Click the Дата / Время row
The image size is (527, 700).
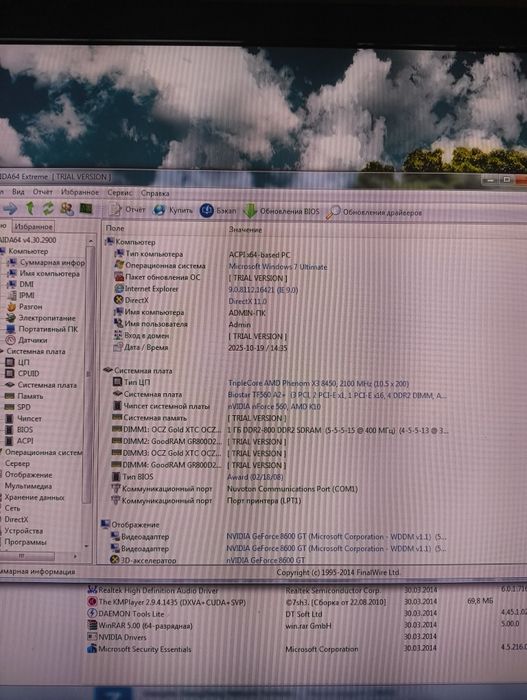(200, 347)
